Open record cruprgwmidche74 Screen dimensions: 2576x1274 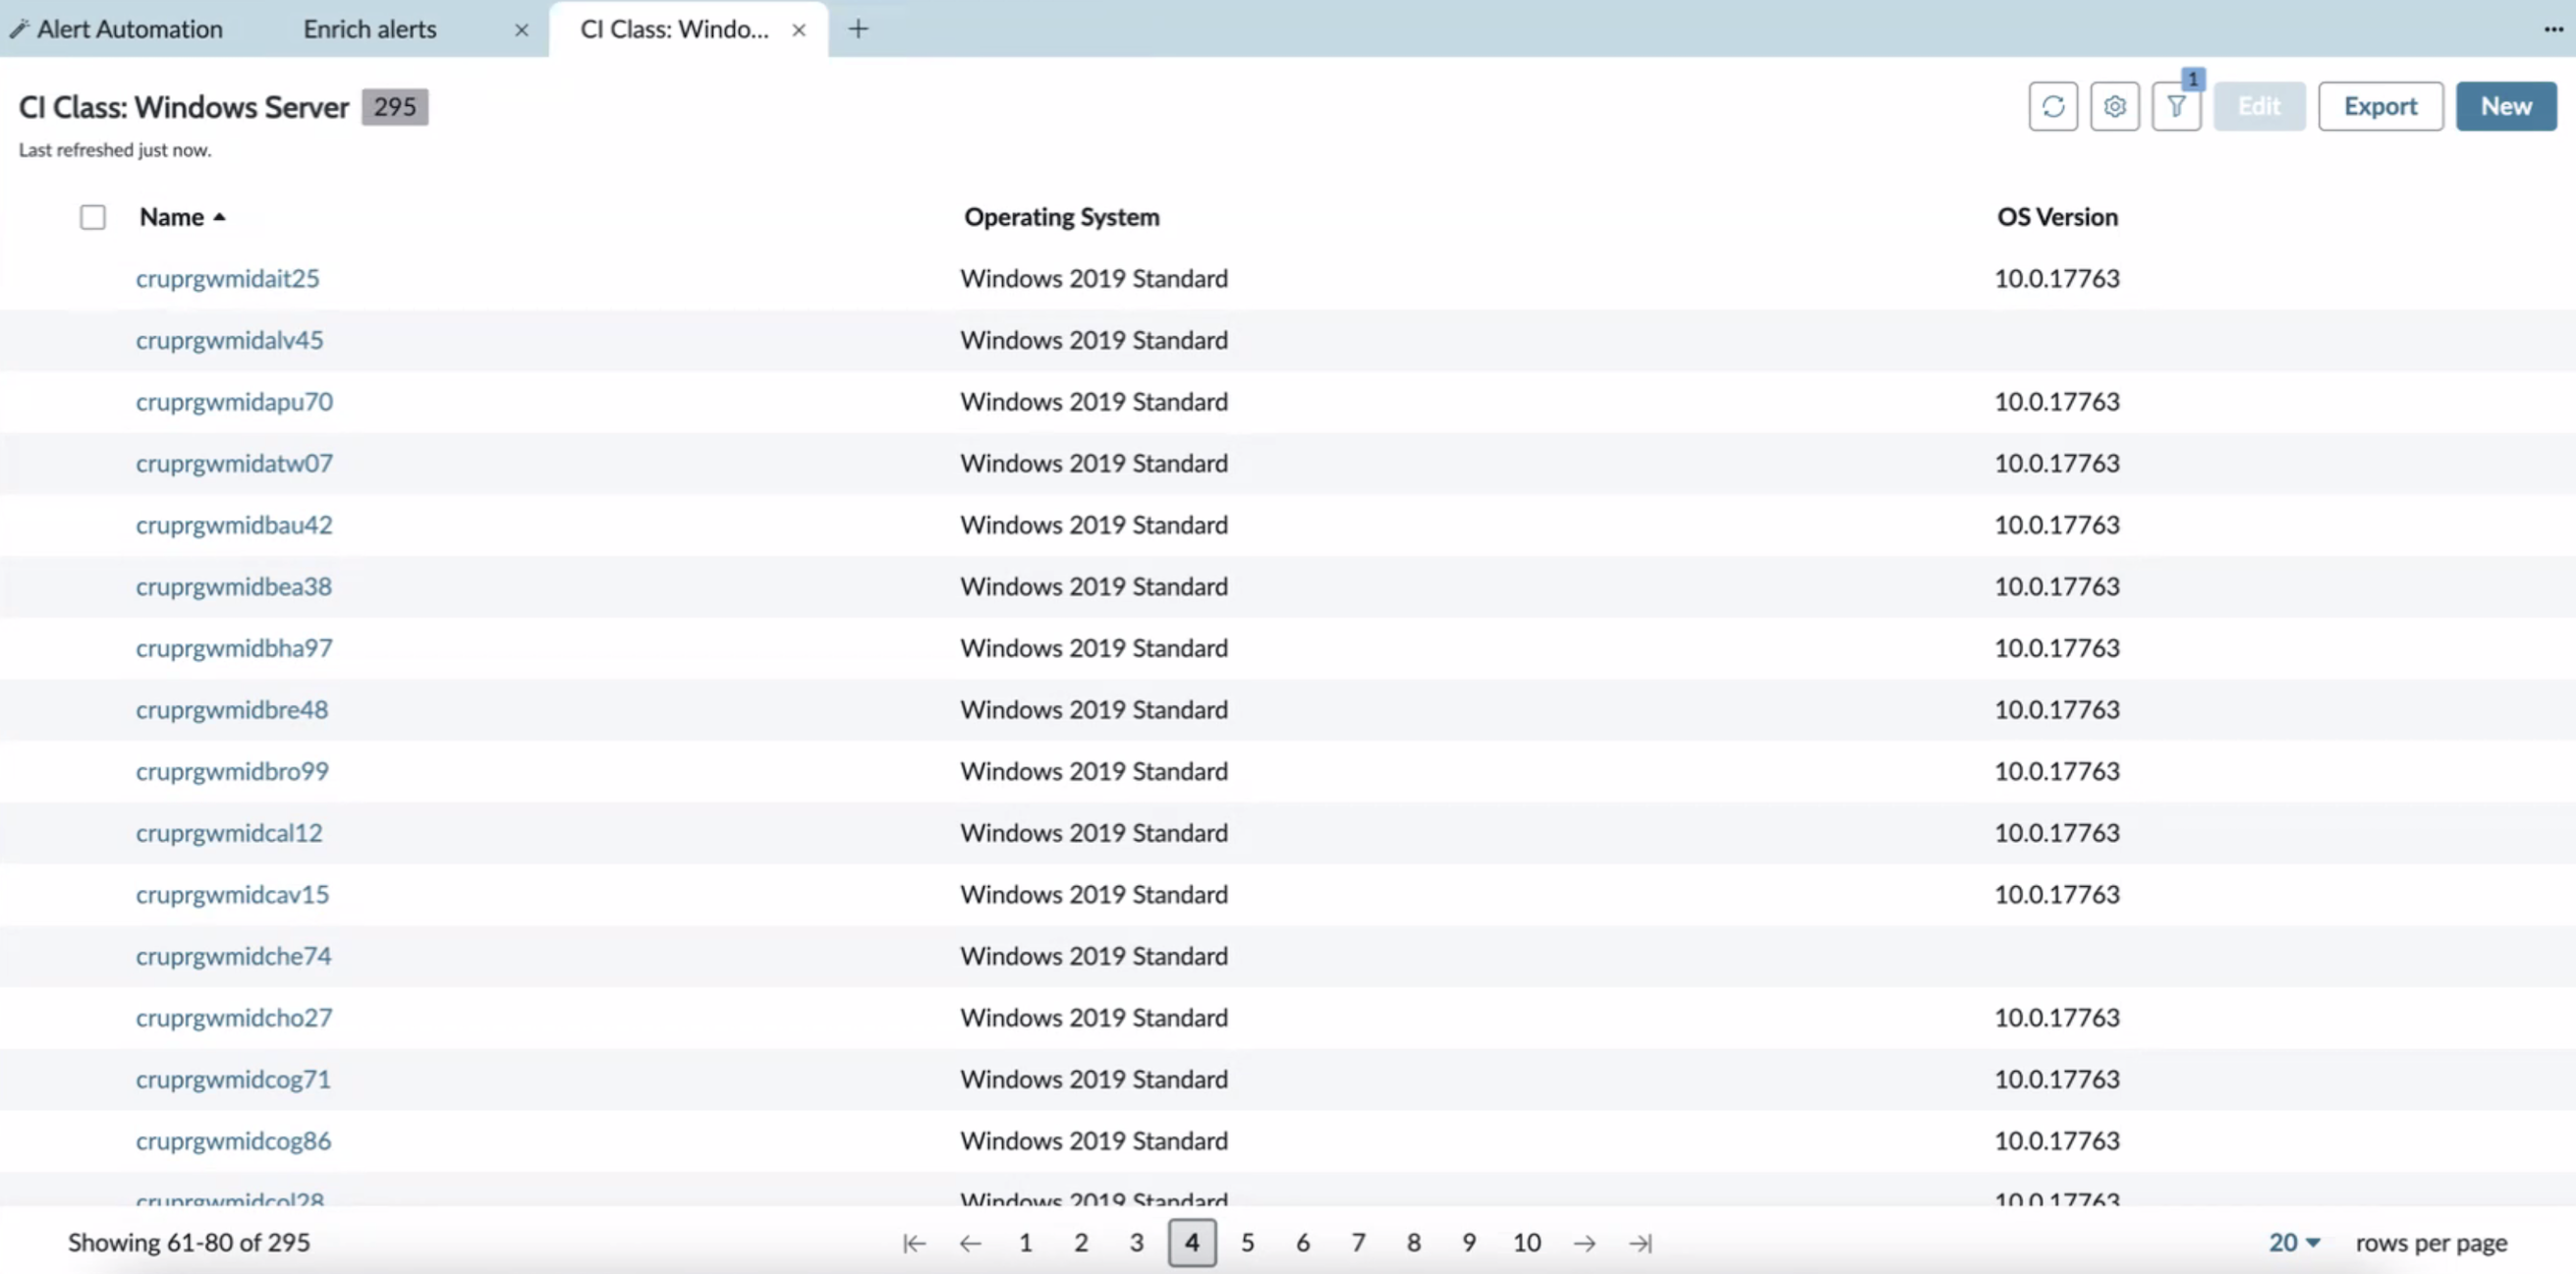pos(234,957)
